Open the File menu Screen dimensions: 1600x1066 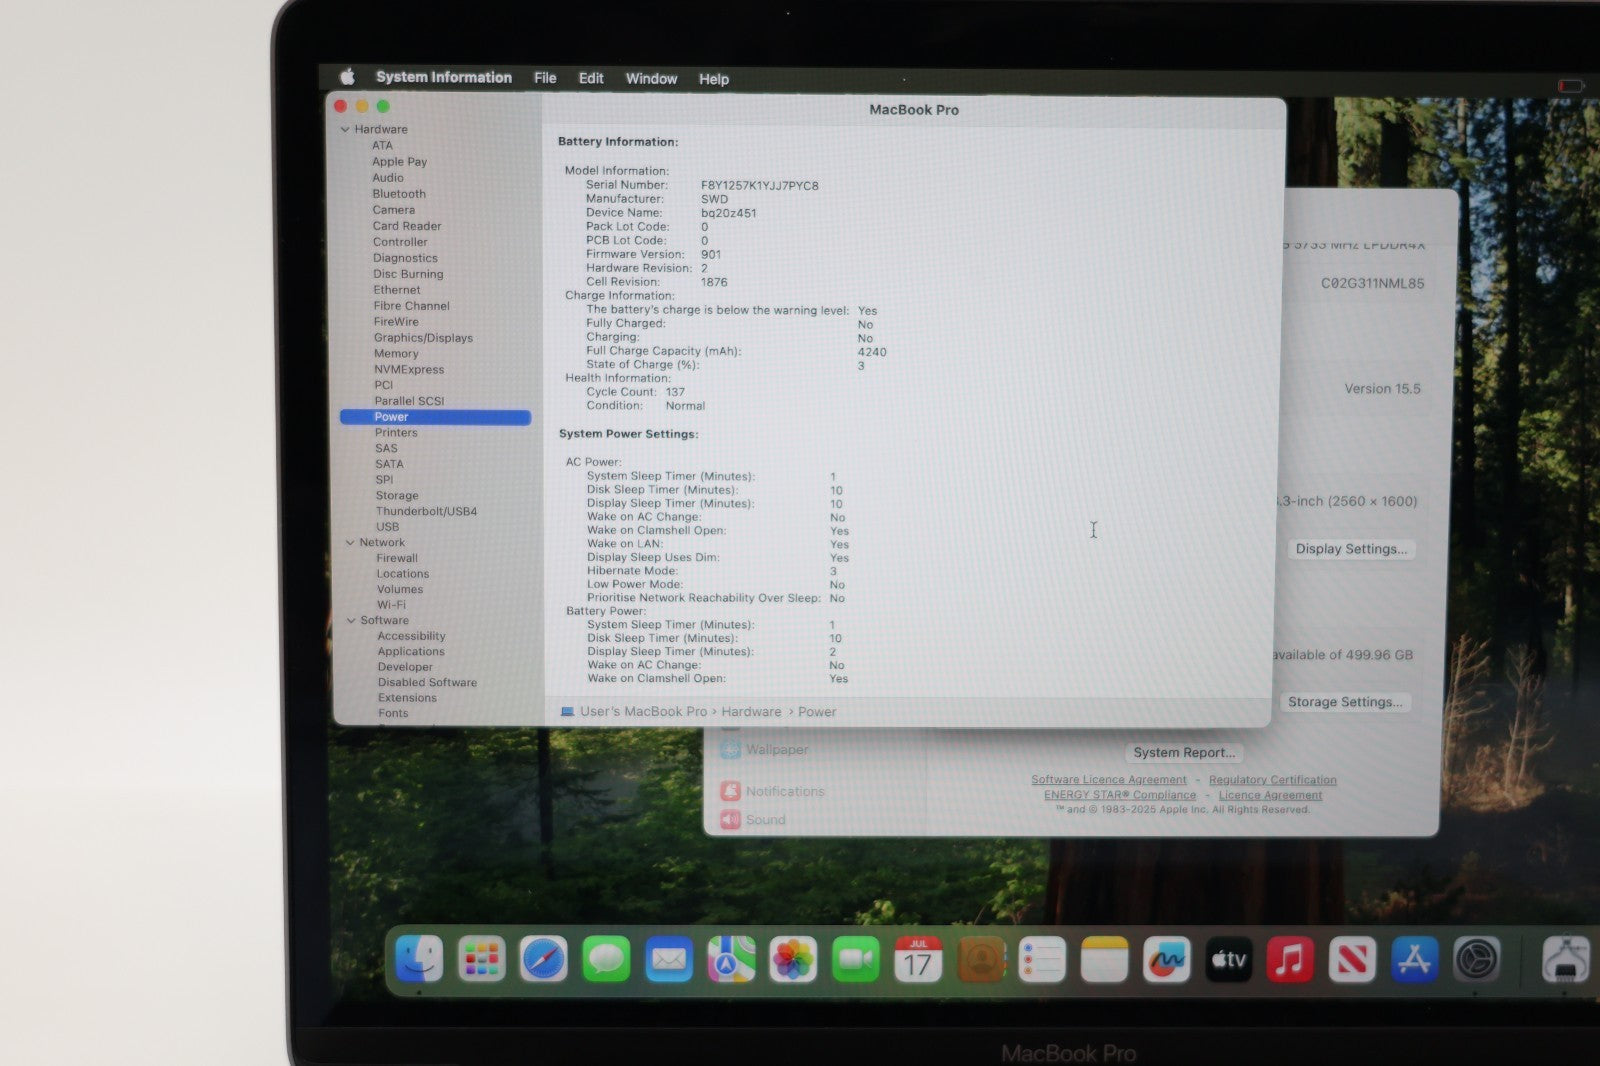click(x=545, y=78)
